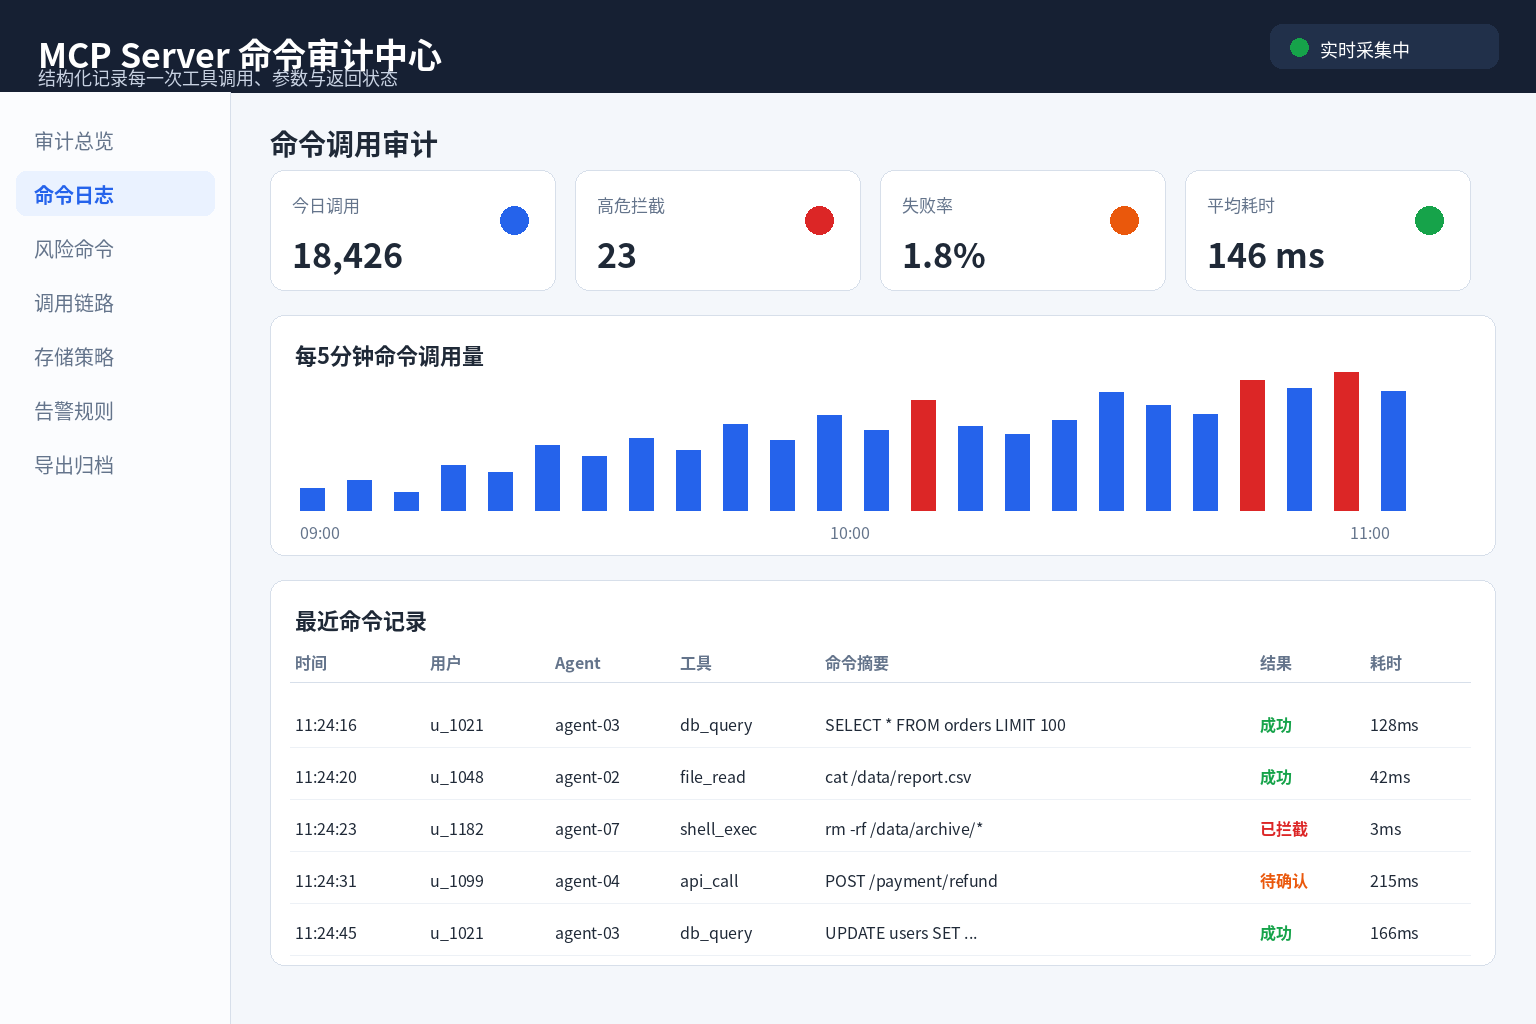This screenshot has width=1536, height=1024.
Task: Sort by 用户 column header
Action: 445,663
